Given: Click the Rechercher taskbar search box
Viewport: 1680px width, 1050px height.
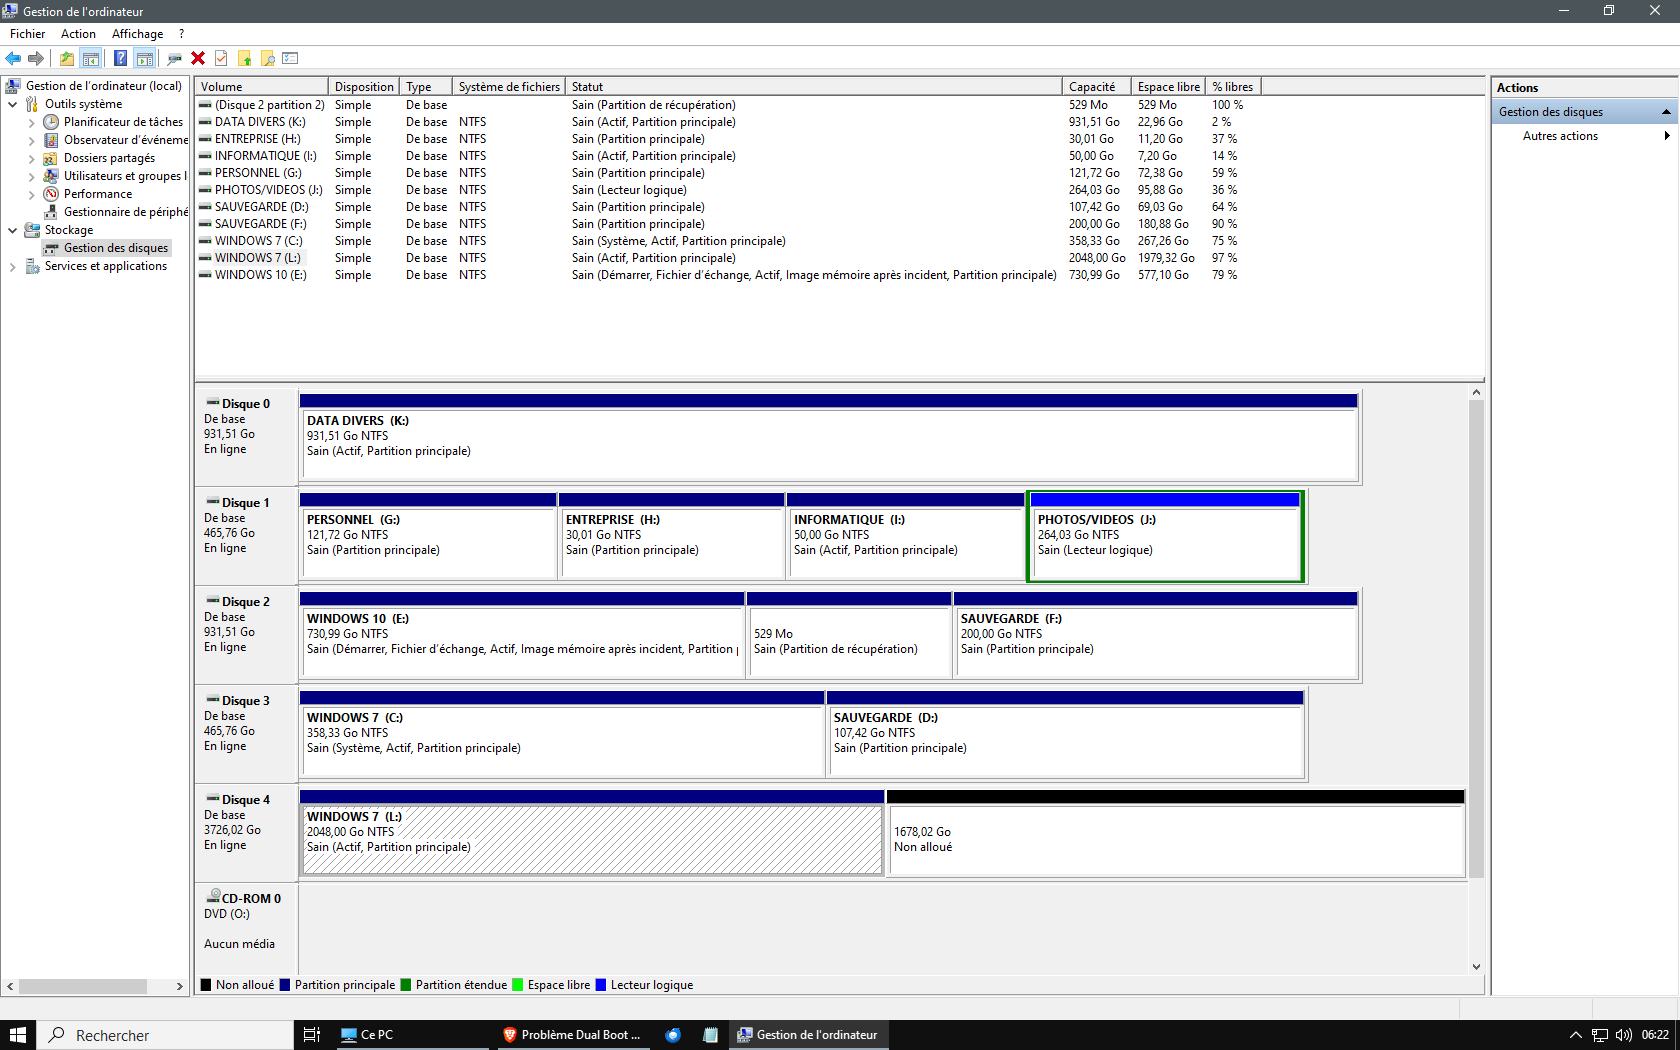Looking at the screenshot, I should (165, 1035).
